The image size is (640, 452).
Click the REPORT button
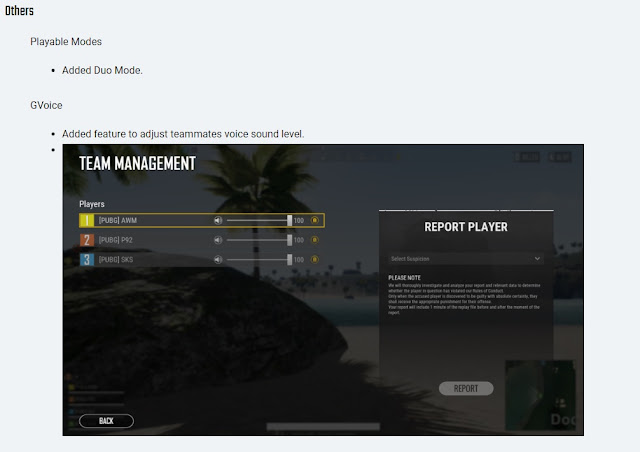(x=466, y=388)
